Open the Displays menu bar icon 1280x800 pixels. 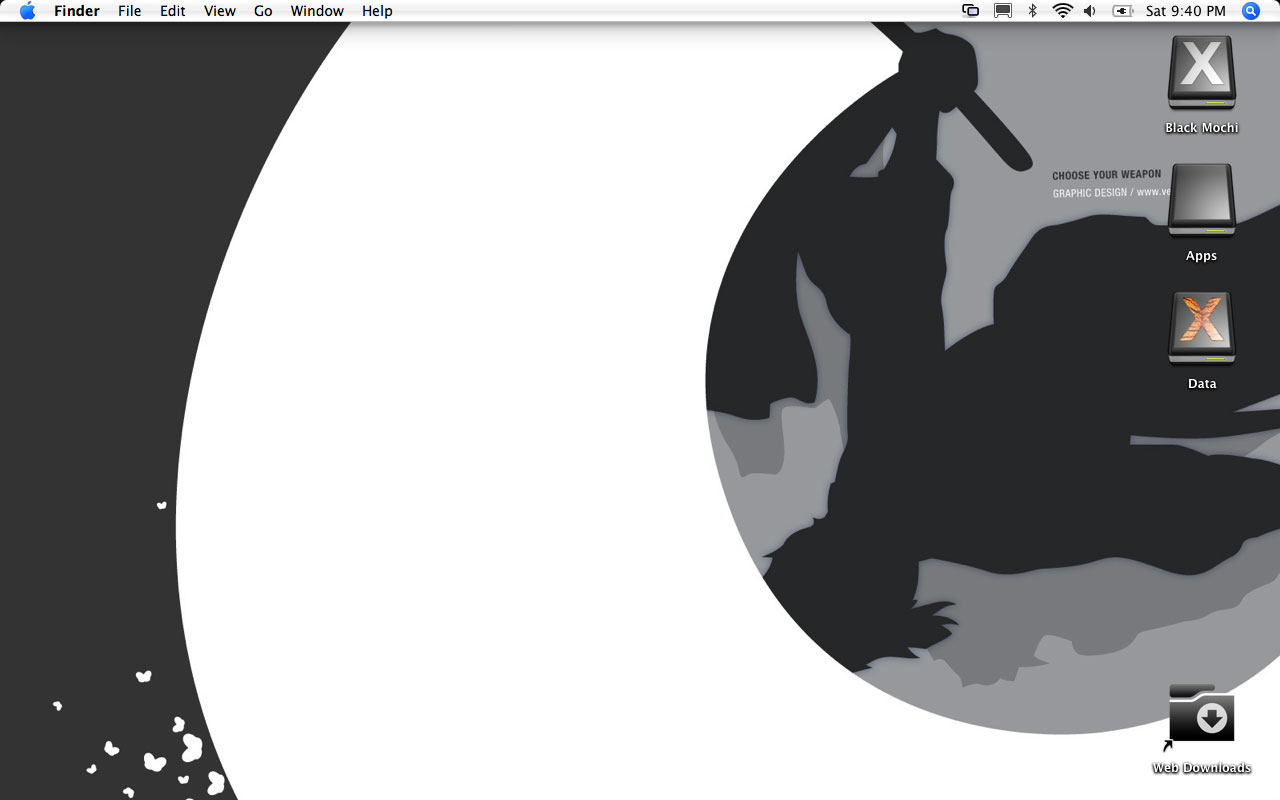(x=970, y=11)
